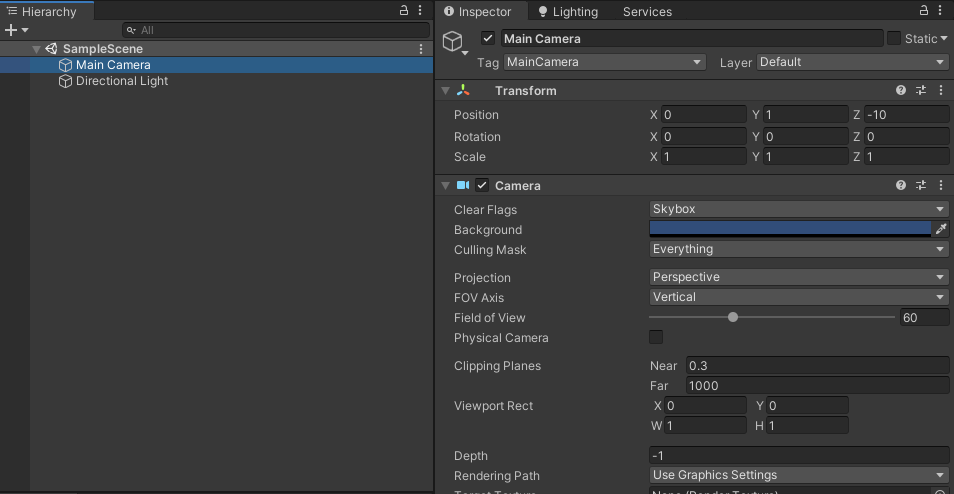Viewport: 954px width, 494px height.
Task: Lock the Hierarchy panel with the padlock
Action: tap(403, 10)
